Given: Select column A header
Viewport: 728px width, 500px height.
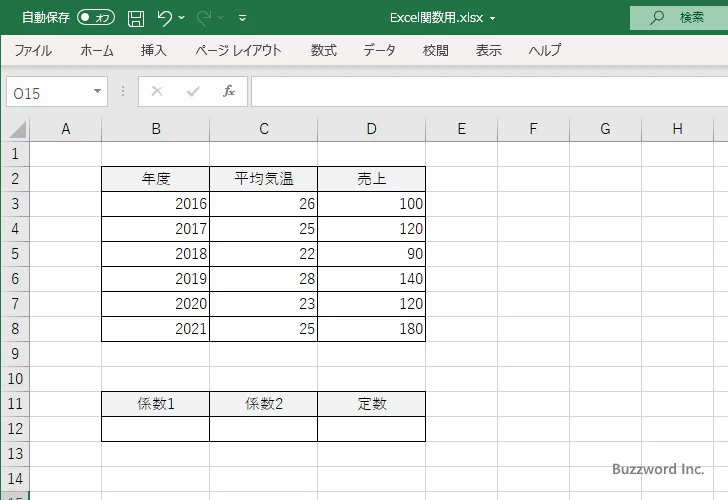Looking at the screenshot, I should 65,129.
